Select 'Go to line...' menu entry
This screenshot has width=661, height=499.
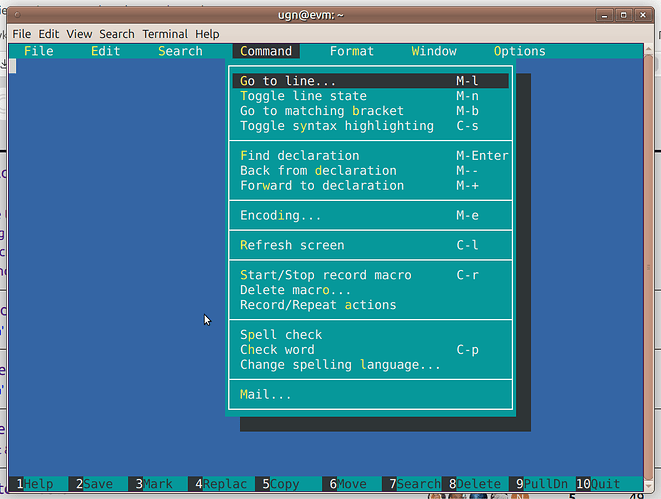(x=288, y=81)
